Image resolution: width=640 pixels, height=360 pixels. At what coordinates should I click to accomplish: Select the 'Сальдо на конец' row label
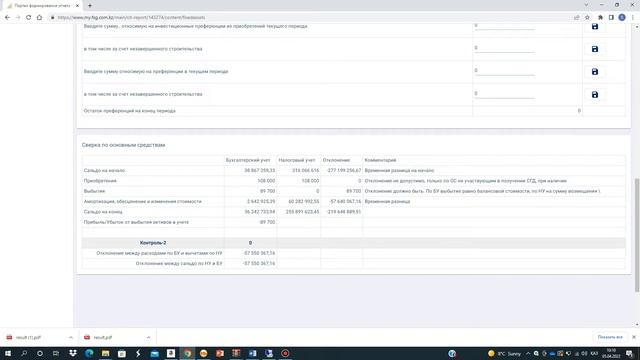point(103,212)
